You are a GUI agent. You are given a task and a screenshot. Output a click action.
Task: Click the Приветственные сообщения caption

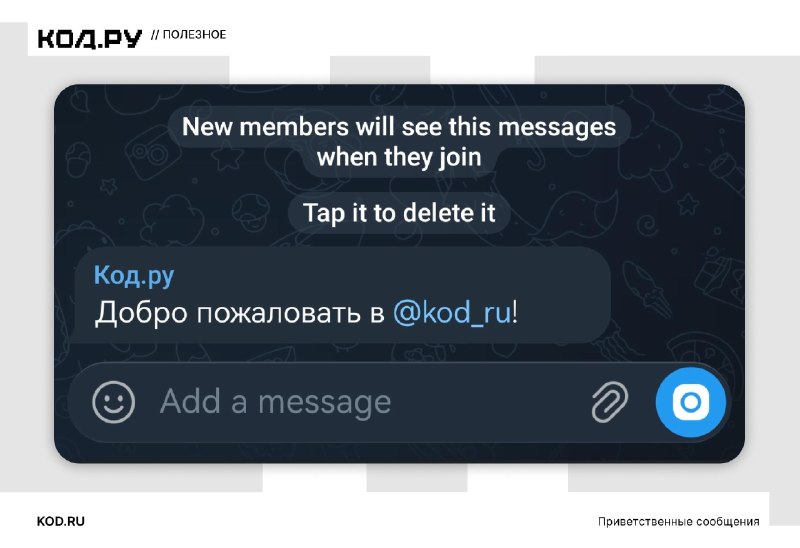pyautogui.click(x=679, y=521)
